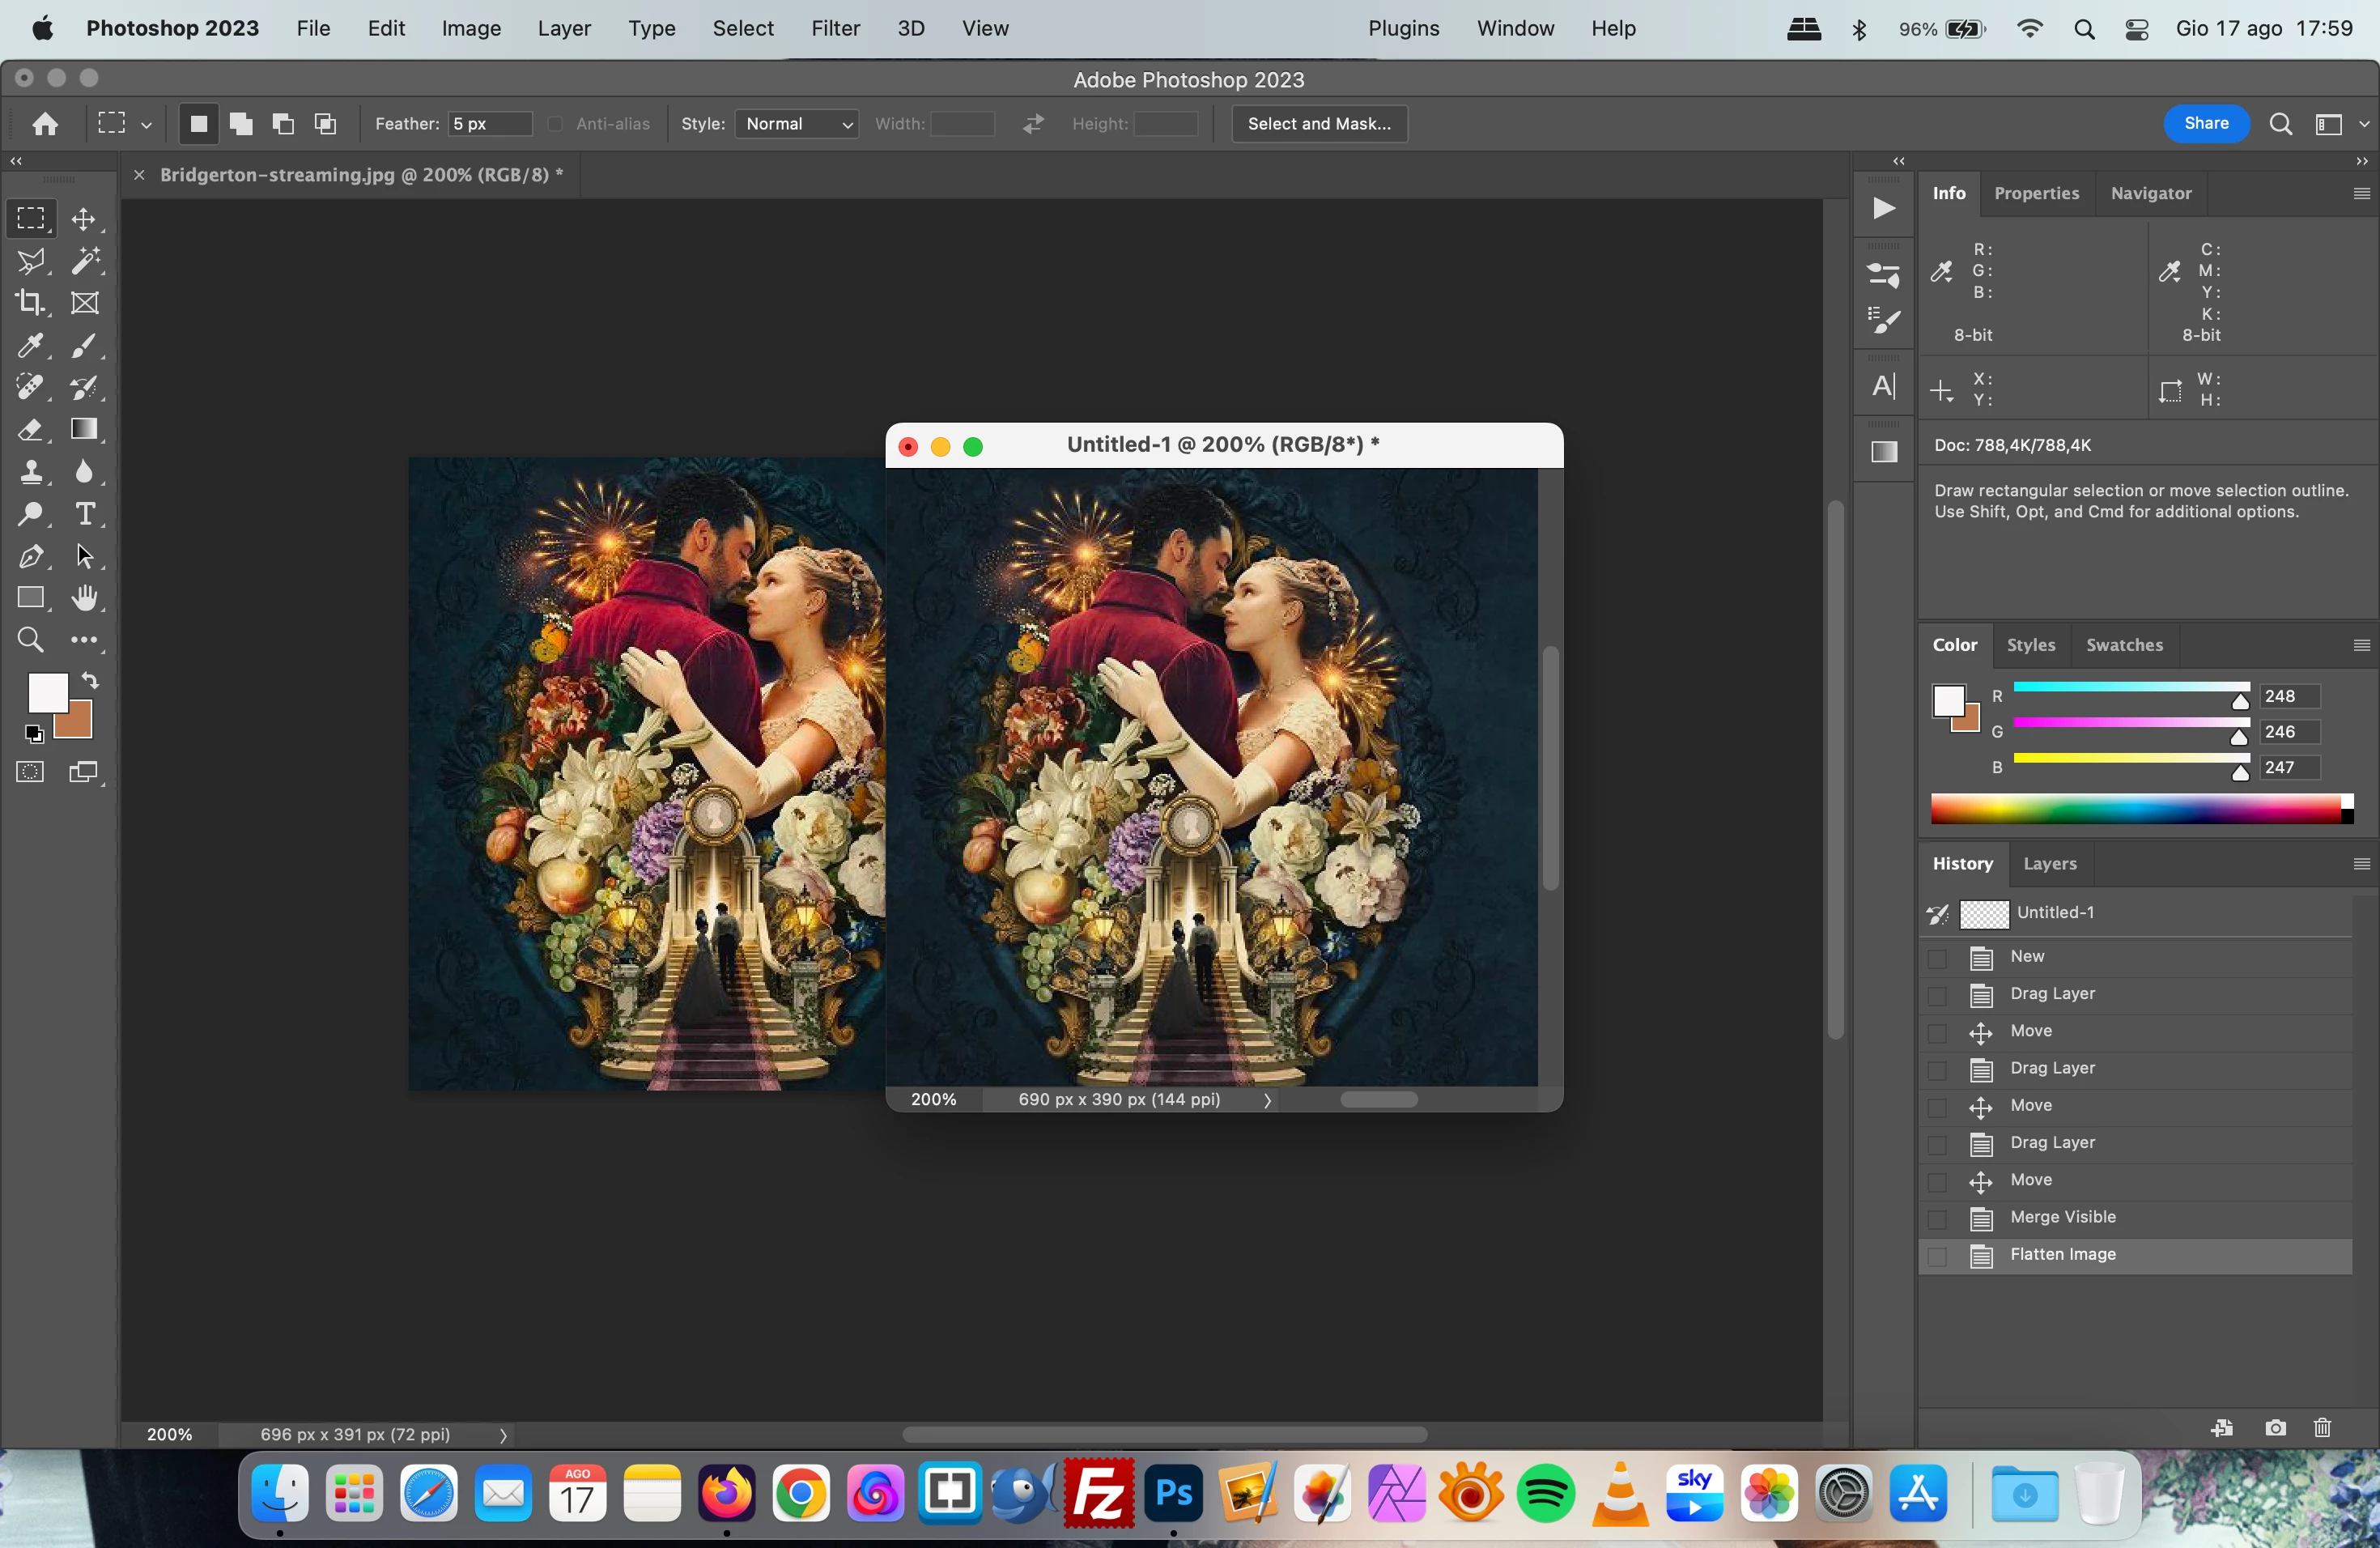Viewport: 2380px width, 1548px height.
Task: Click the blue Share button
Action: coord(2205,124)
